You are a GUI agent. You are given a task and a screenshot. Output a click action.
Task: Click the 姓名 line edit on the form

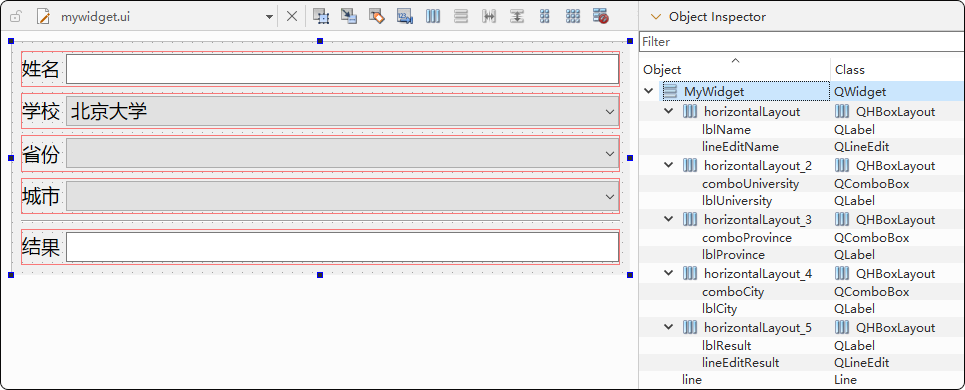tap(342, 69)
